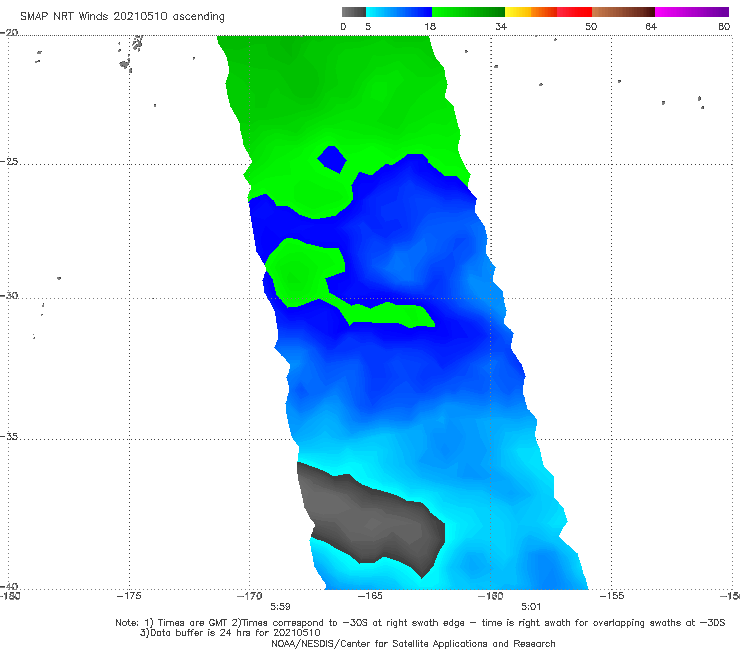The image size is (740, 650).
Task: Click the small blue diamond inside the green area
Action: pyautogui.click(x=332, y=160)
